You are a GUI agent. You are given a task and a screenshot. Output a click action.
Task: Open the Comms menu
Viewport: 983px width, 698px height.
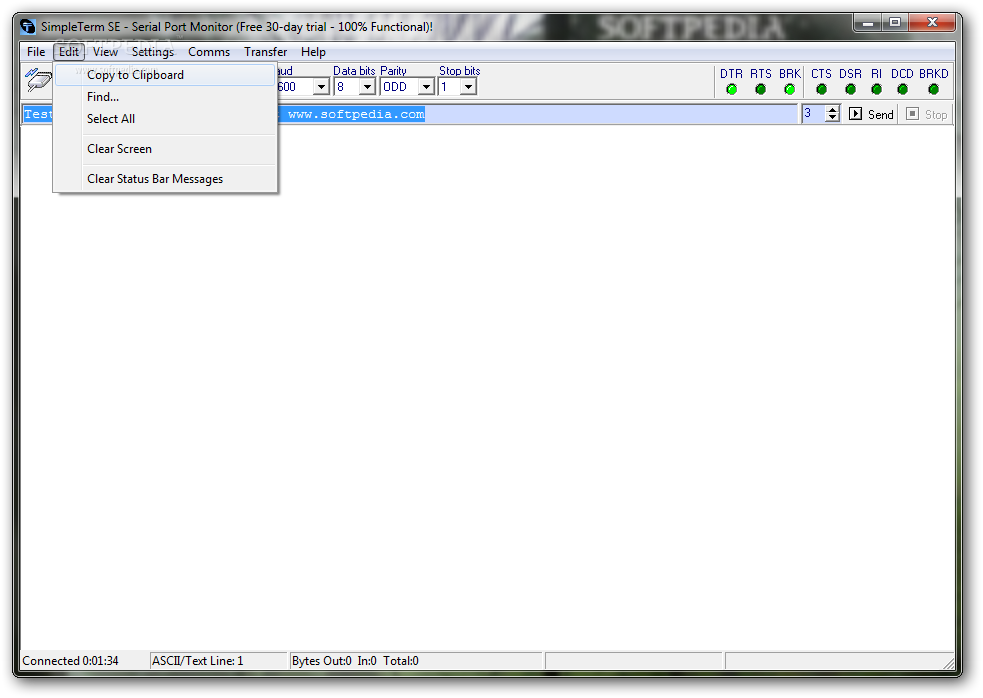coord(209,52)
